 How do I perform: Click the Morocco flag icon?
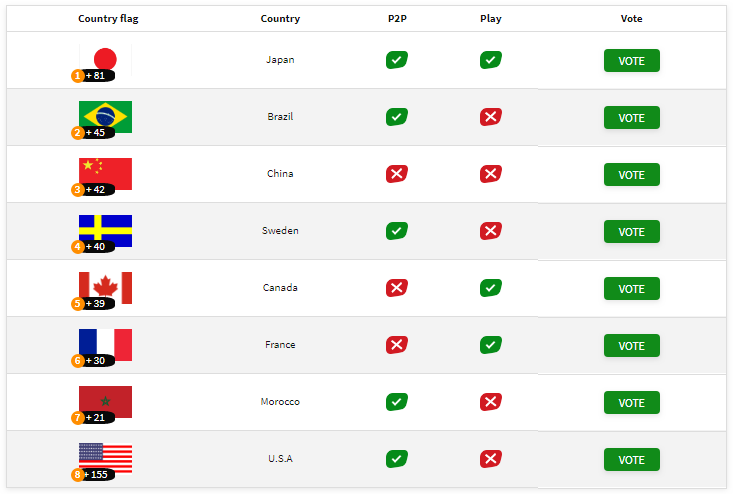pyautogui.click(x=105, y=402)
